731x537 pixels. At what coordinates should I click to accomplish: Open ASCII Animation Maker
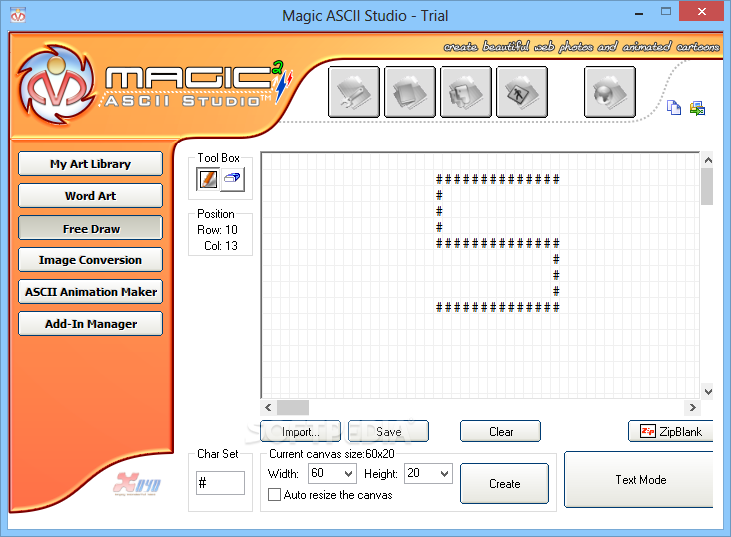pos(90,292)
